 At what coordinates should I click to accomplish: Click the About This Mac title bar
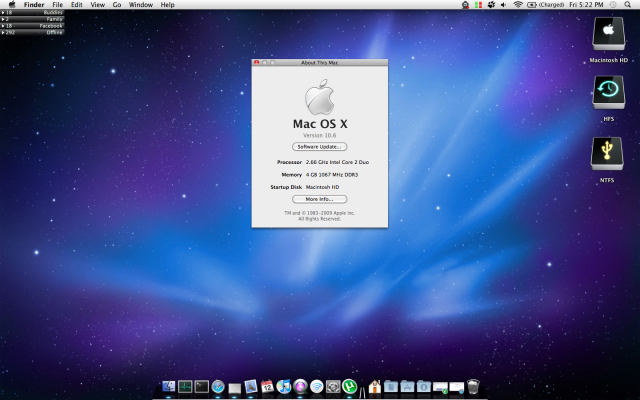[x=320, y=62]
